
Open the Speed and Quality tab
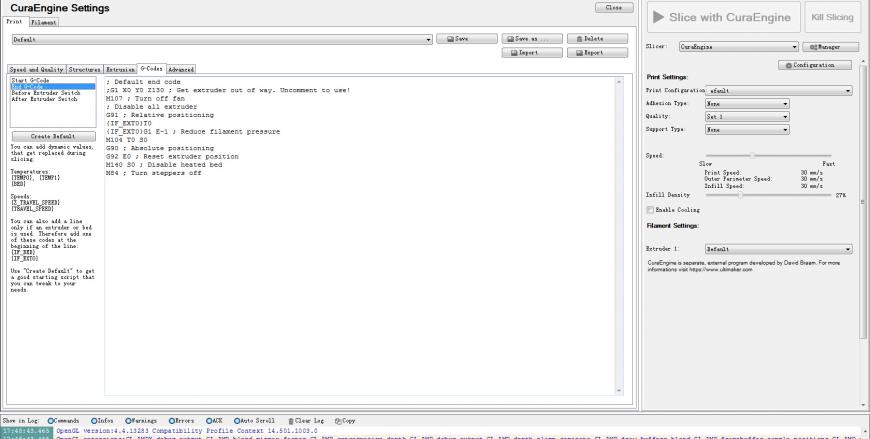pos(37,69)
